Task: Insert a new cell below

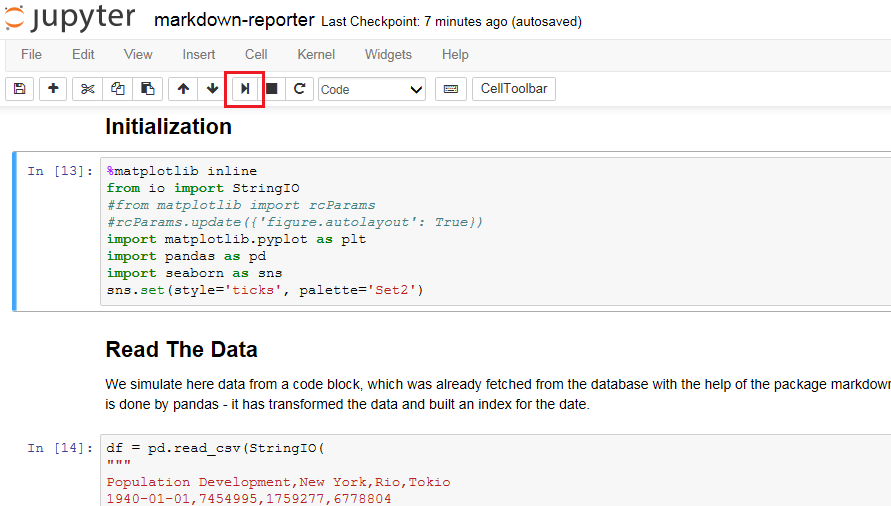Action: point(53,89)
